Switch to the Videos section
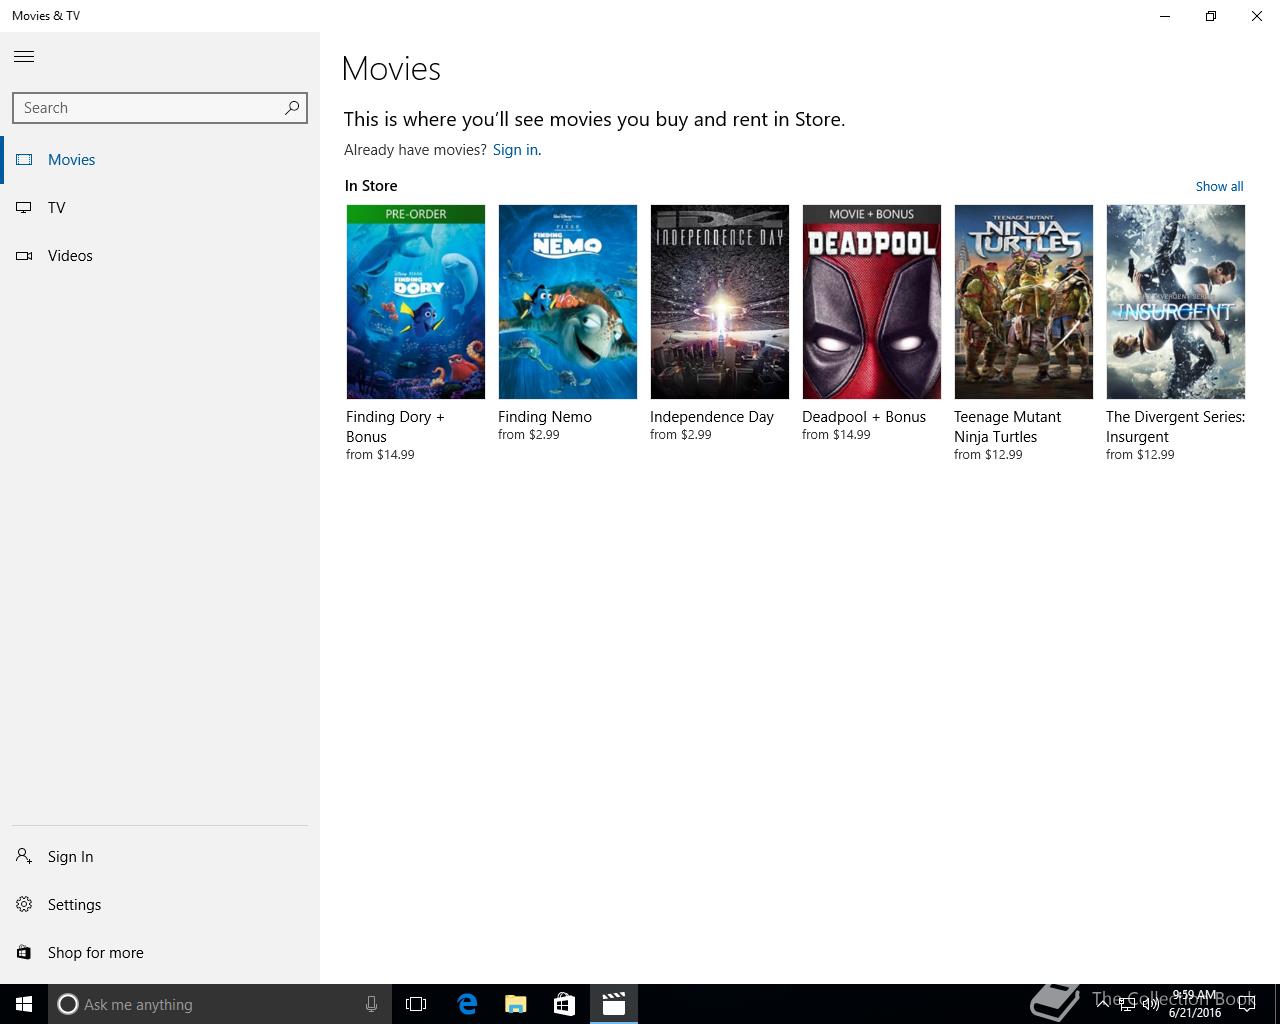The height and width of the screenshot is (1024, 1280). pos(70,255)
